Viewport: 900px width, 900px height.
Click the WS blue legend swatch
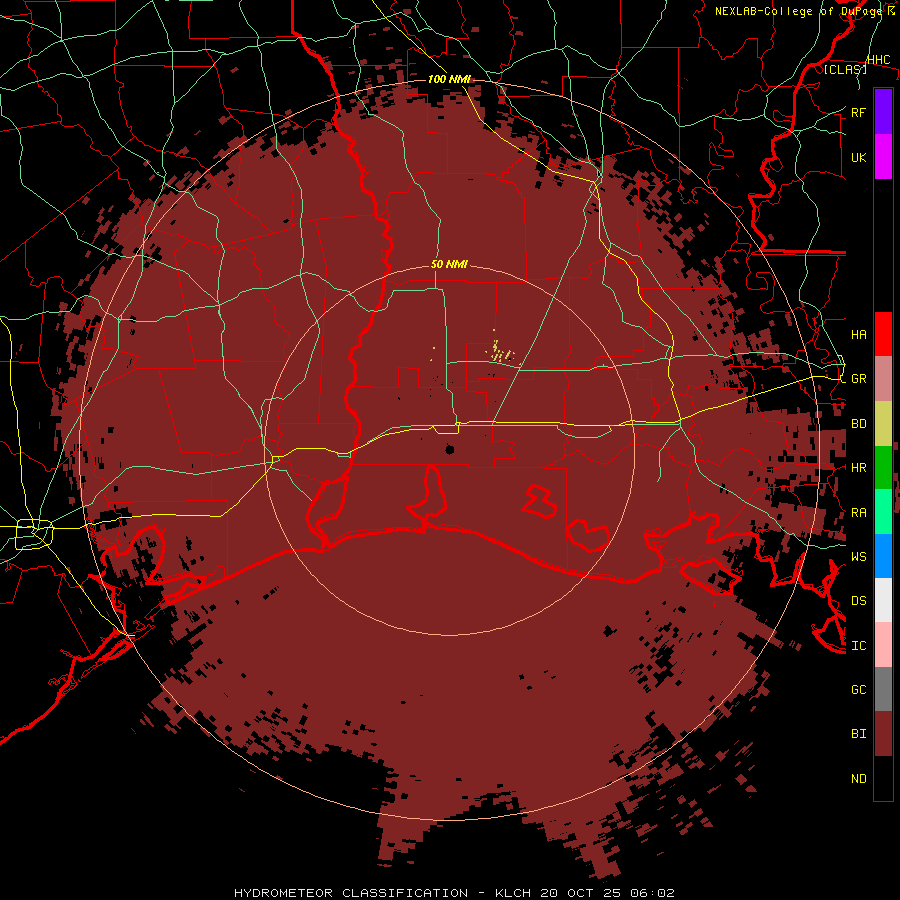[883, 556]
